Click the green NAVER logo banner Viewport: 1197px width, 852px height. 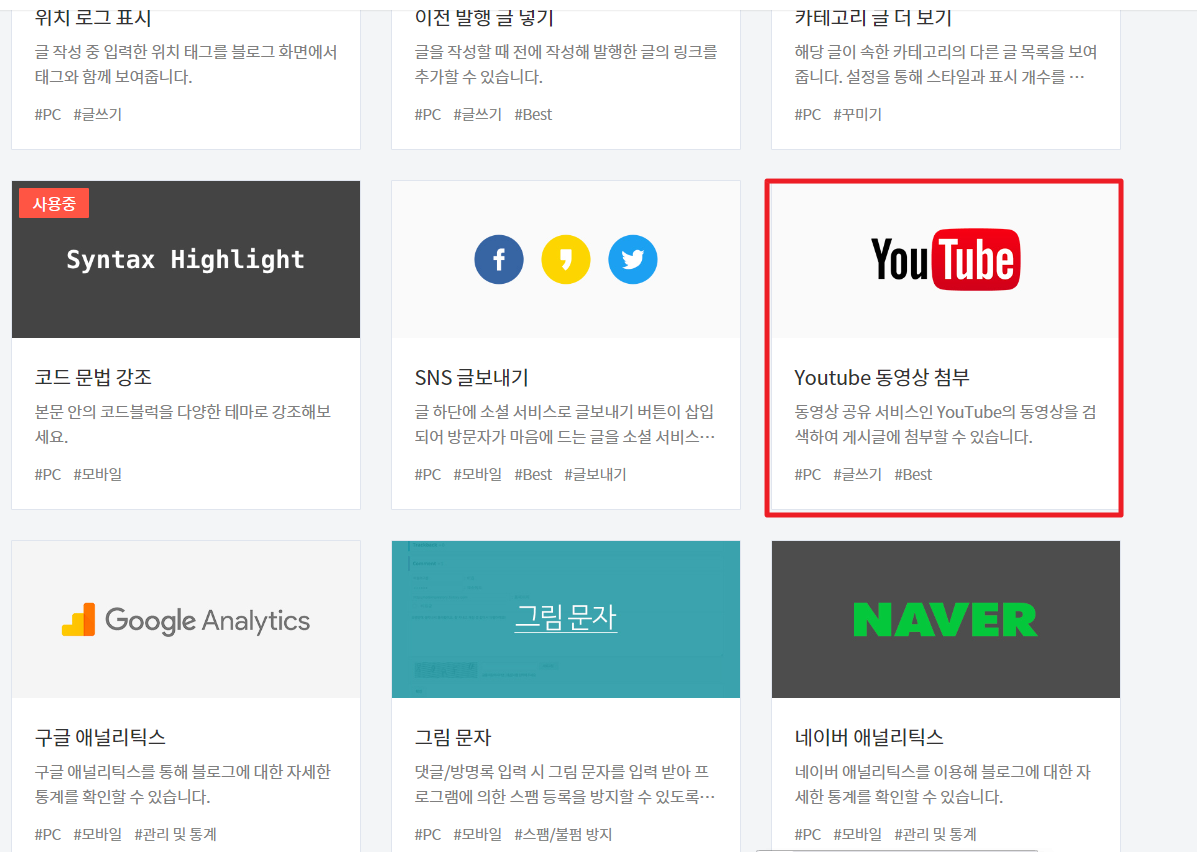[x=946, y=620]
